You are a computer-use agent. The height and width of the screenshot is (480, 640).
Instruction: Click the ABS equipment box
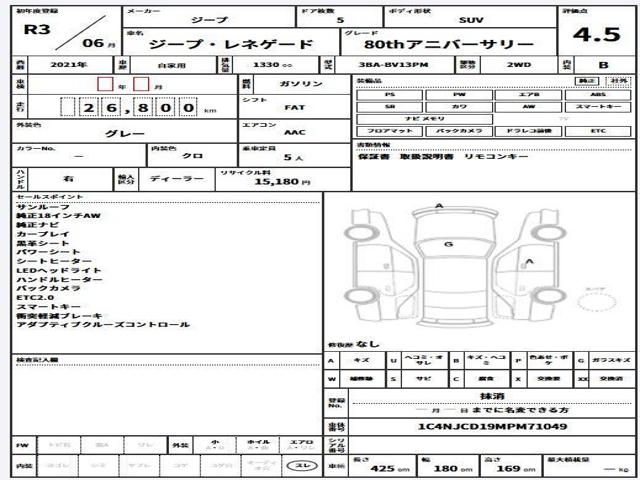598,95
